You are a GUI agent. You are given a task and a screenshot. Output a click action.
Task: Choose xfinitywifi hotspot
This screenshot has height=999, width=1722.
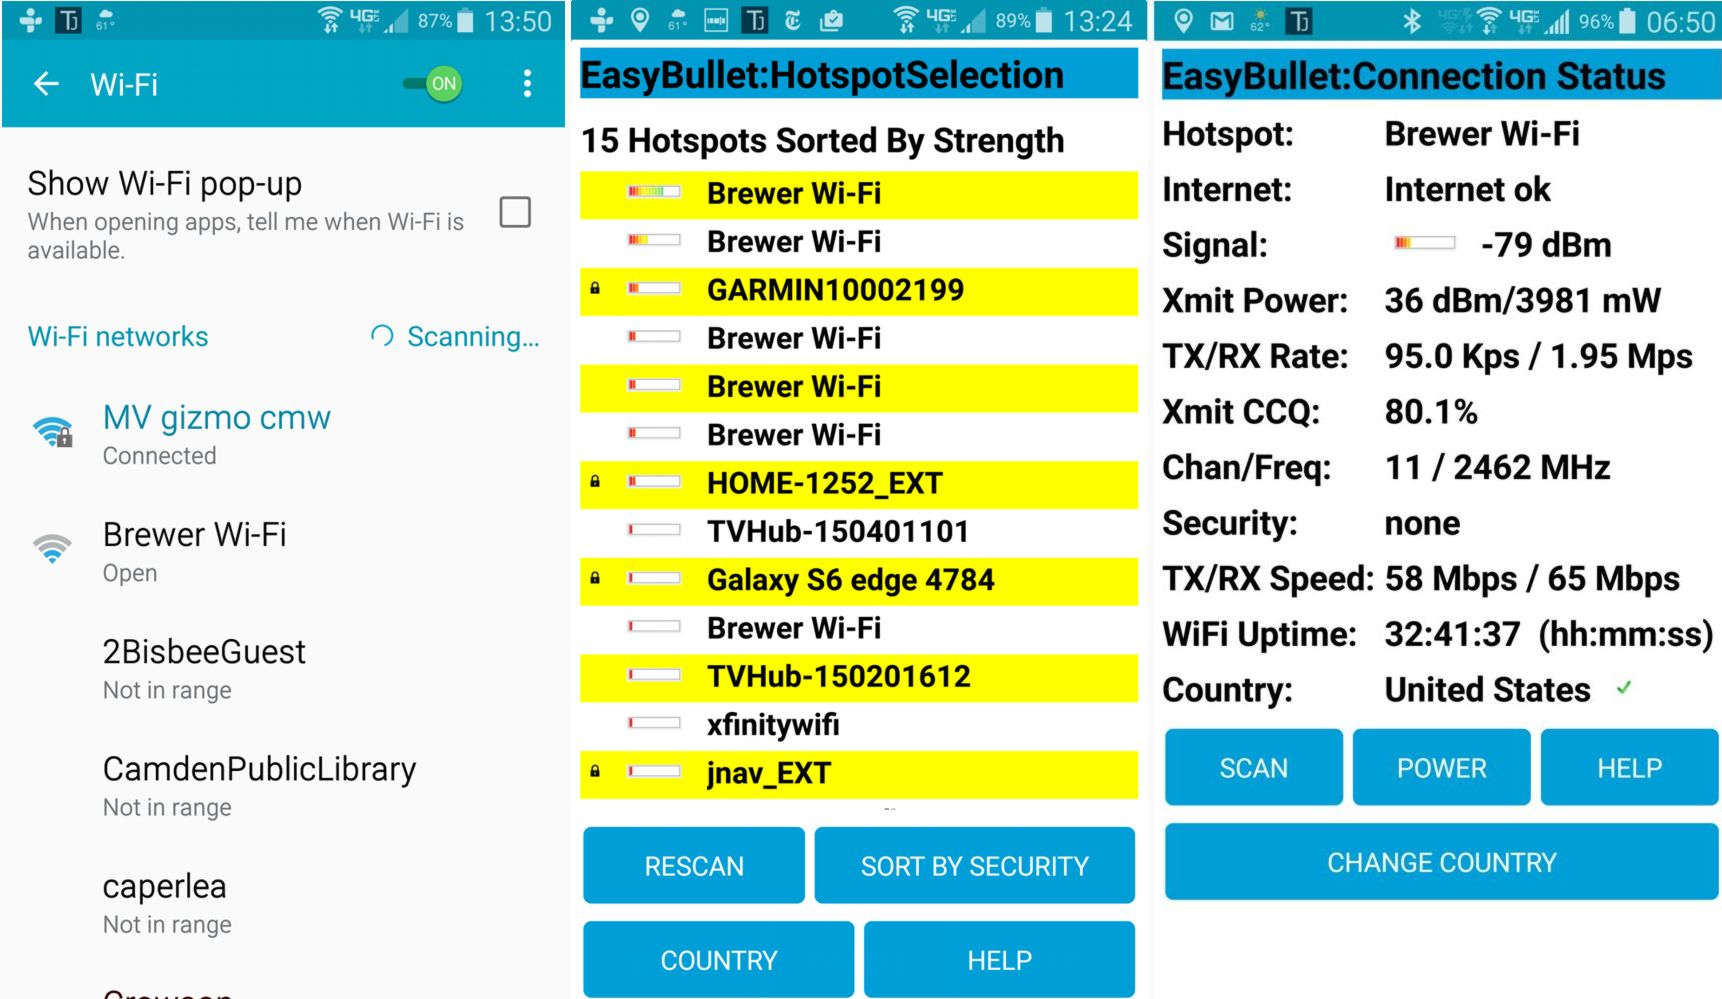859,725
